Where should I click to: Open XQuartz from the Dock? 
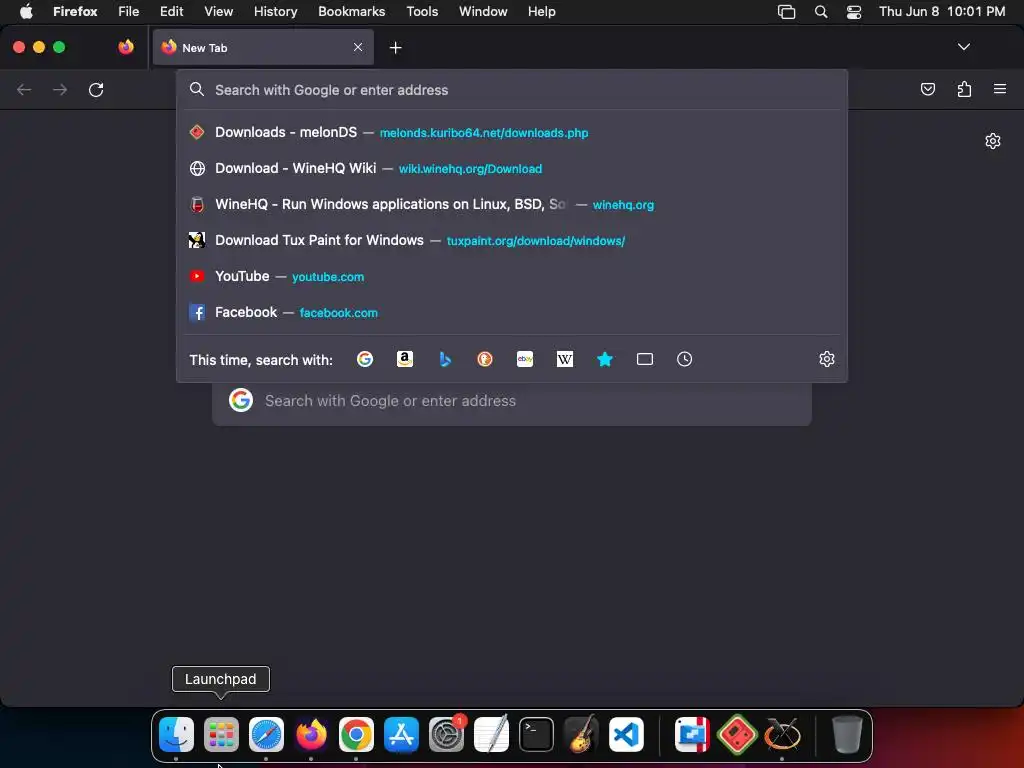coord(782,735)
